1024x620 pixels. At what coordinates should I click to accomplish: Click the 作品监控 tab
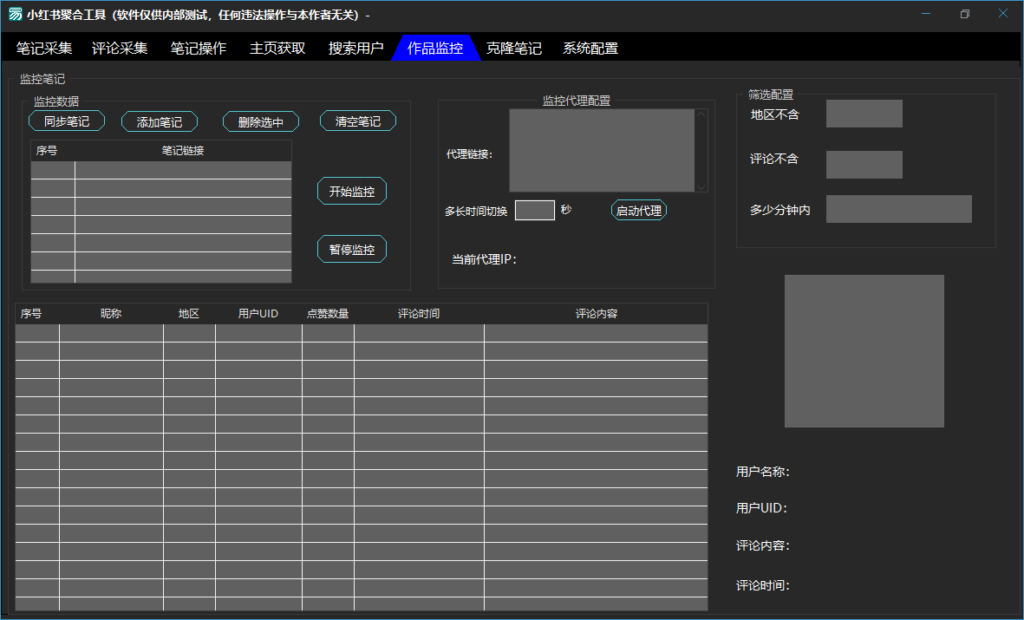click(x=436, y=48)
